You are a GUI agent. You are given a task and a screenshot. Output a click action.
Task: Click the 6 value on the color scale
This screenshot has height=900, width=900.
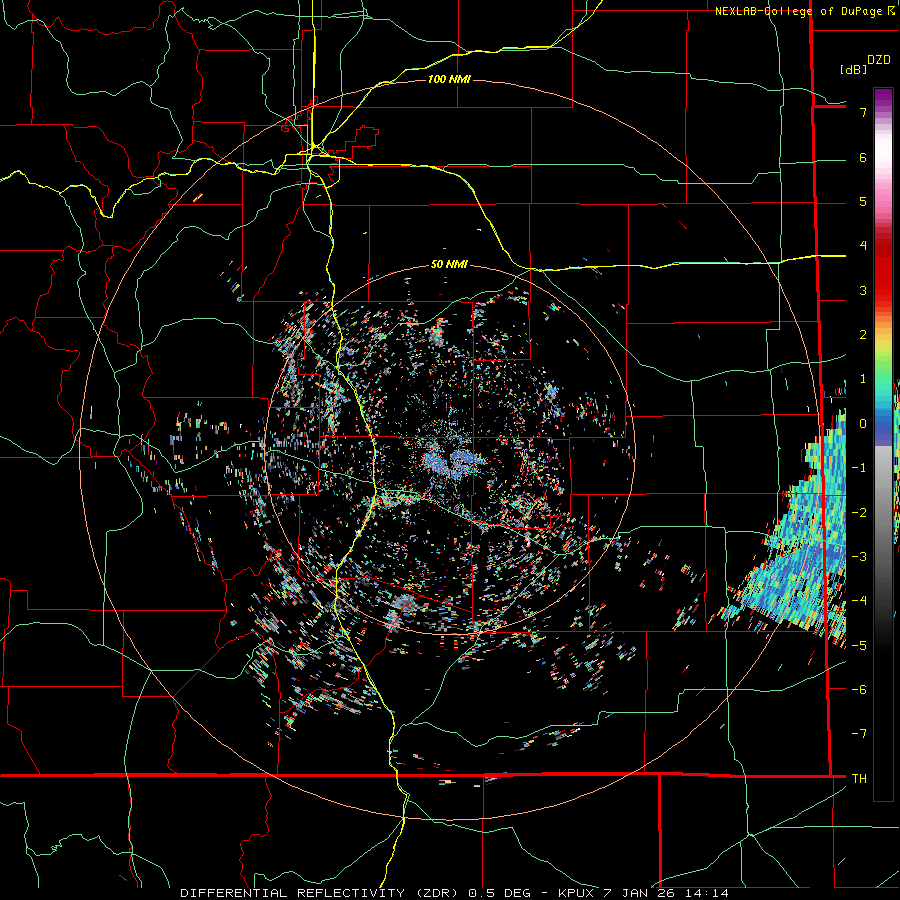[x=863, y=157]
